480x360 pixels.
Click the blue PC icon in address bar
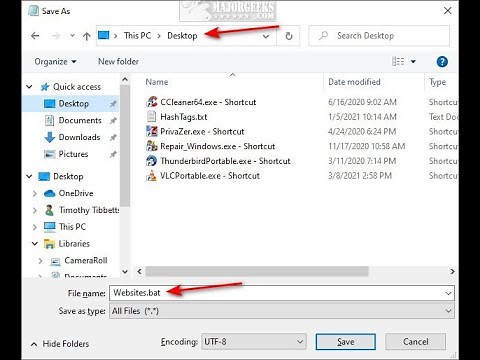coord(104,35)
